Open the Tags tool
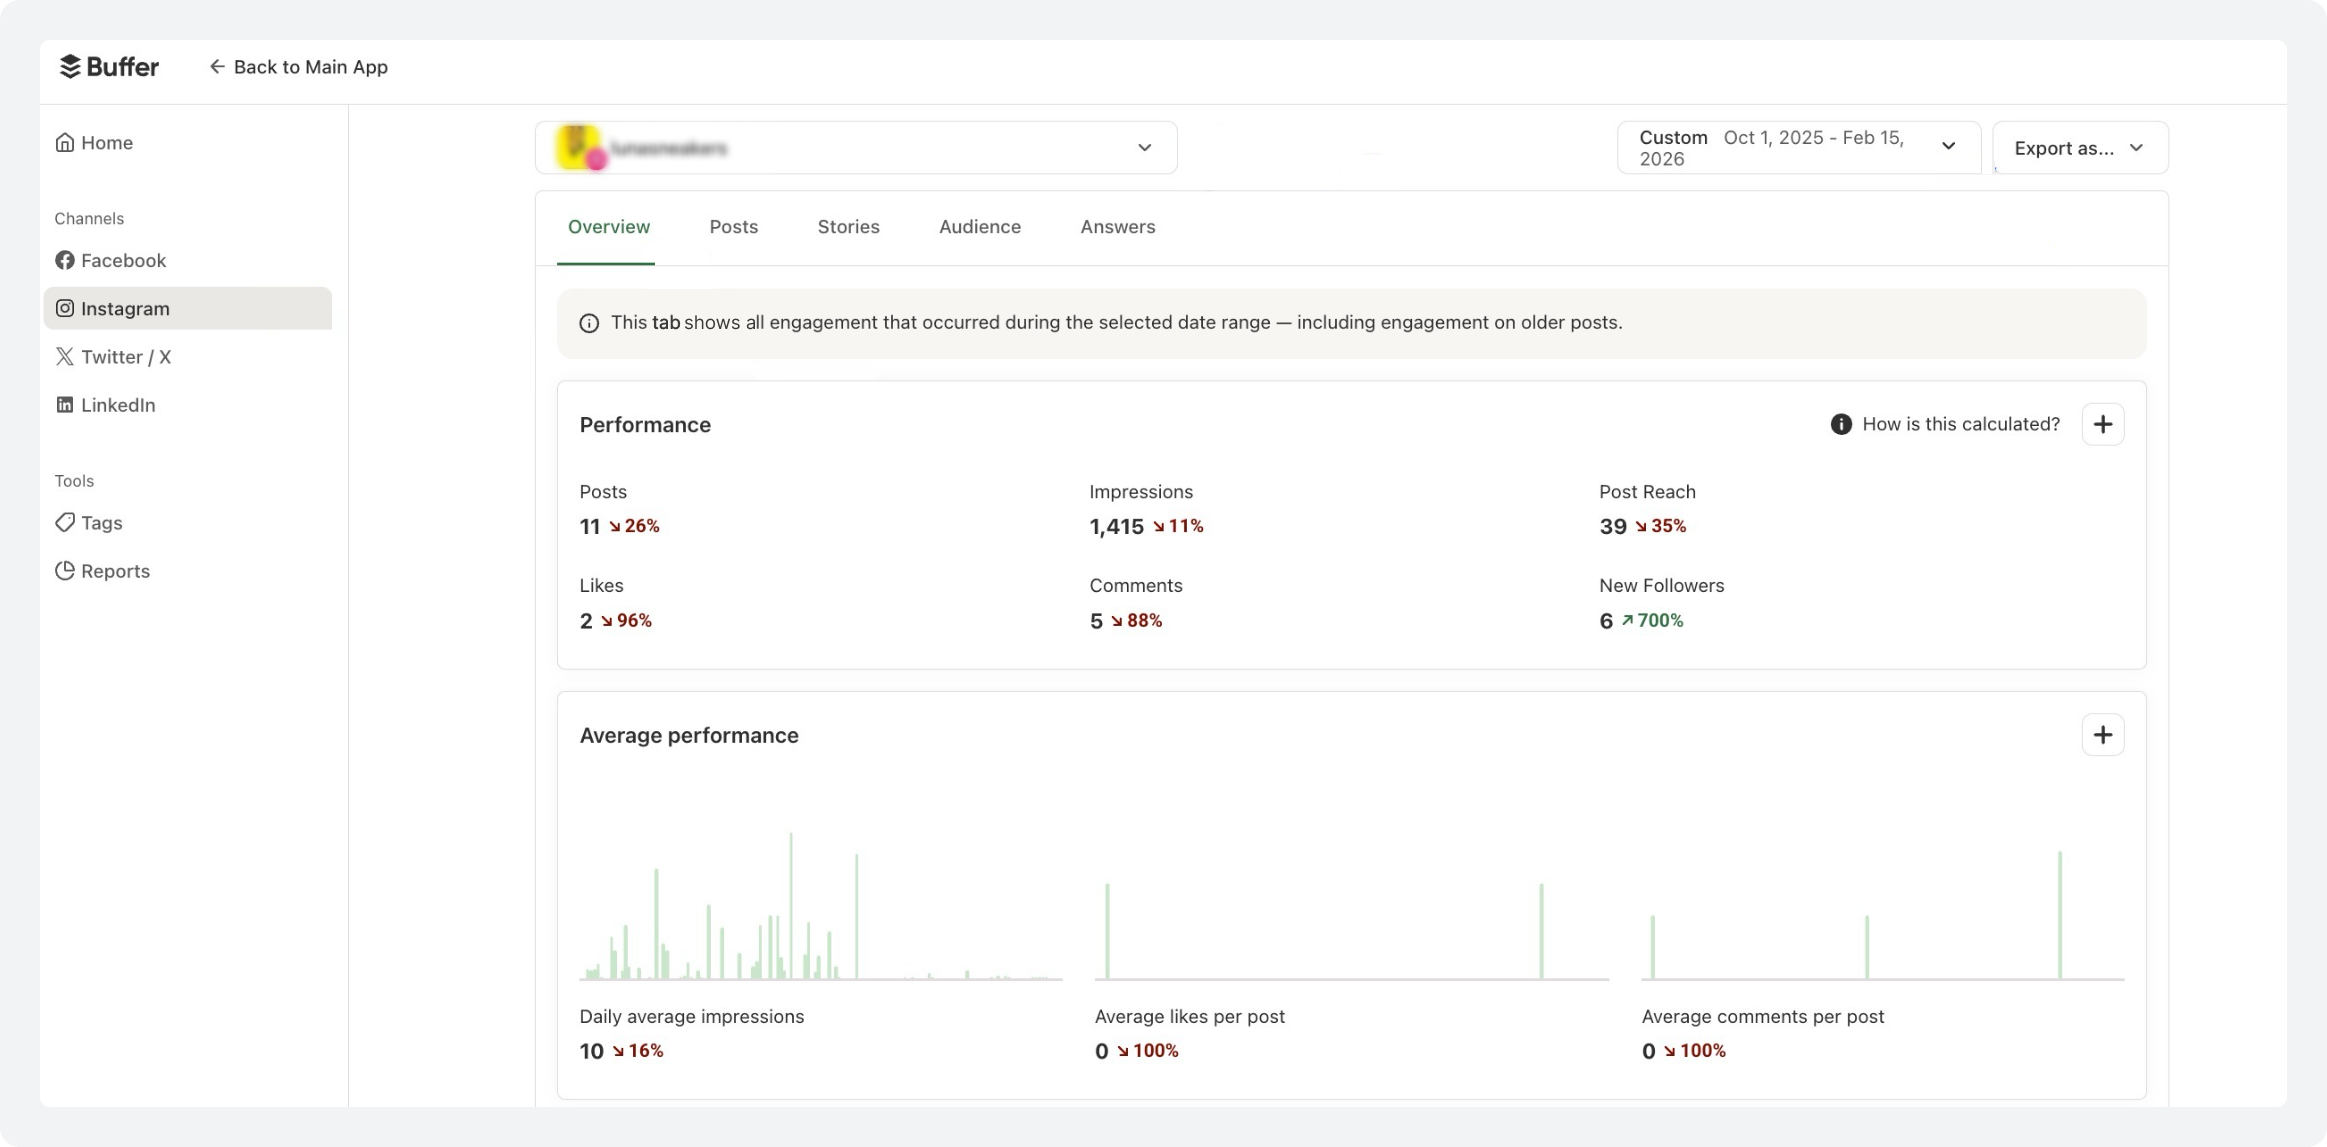The width and height of the screenshot is (2327, 1147). [x=187, y=523]
